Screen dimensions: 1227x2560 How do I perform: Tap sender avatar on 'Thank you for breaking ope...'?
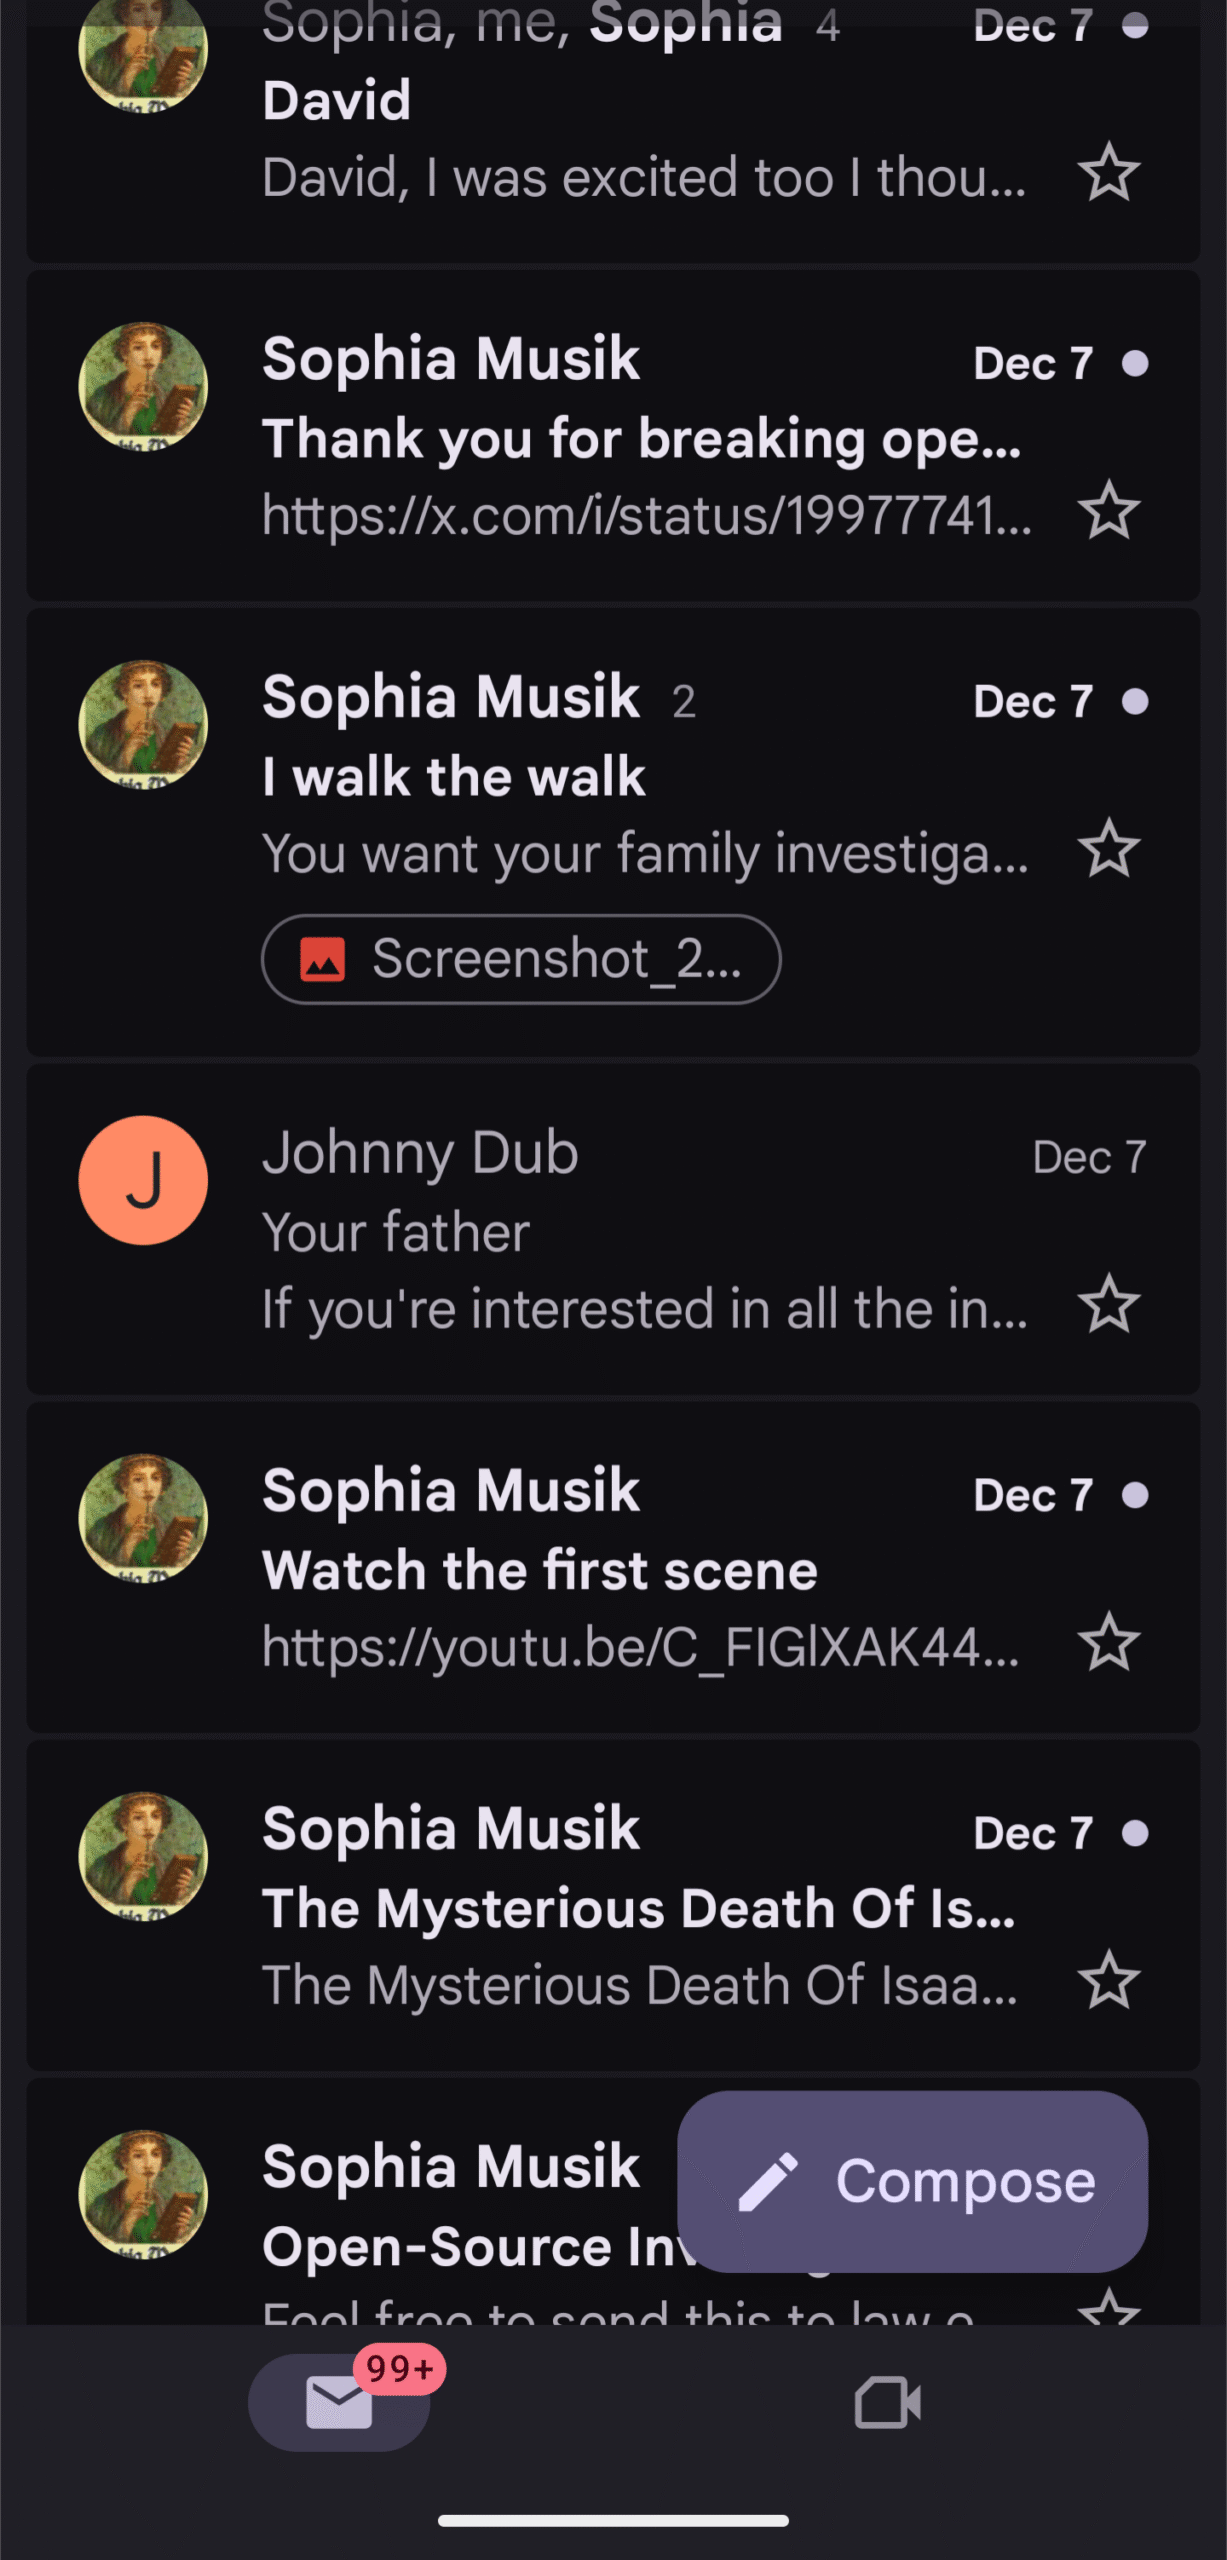(x=143, y=386)
